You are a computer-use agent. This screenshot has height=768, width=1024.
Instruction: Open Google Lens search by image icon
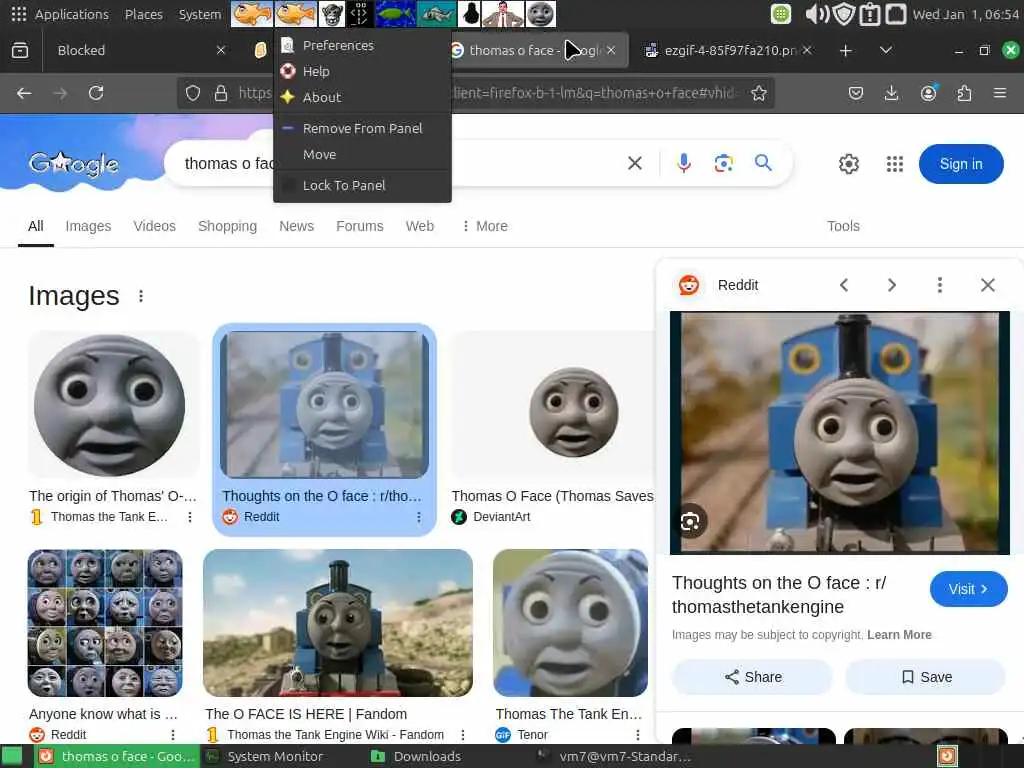[723, 163]
